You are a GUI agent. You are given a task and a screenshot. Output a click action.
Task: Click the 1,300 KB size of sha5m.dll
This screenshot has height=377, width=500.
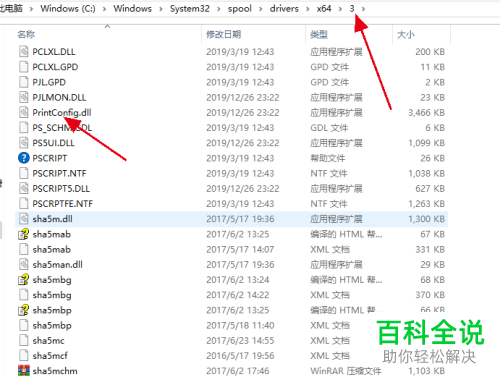(426, 219)
